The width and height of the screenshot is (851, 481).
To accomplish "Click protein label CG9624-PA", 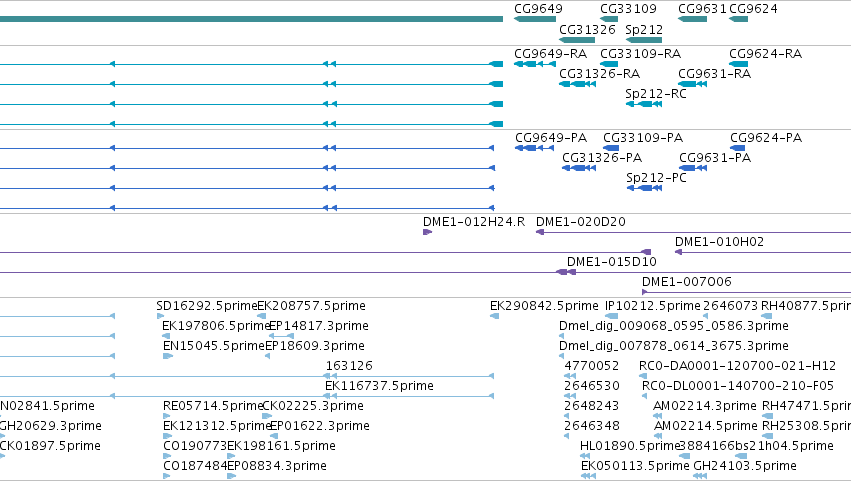I will click(x=766, y=138).
